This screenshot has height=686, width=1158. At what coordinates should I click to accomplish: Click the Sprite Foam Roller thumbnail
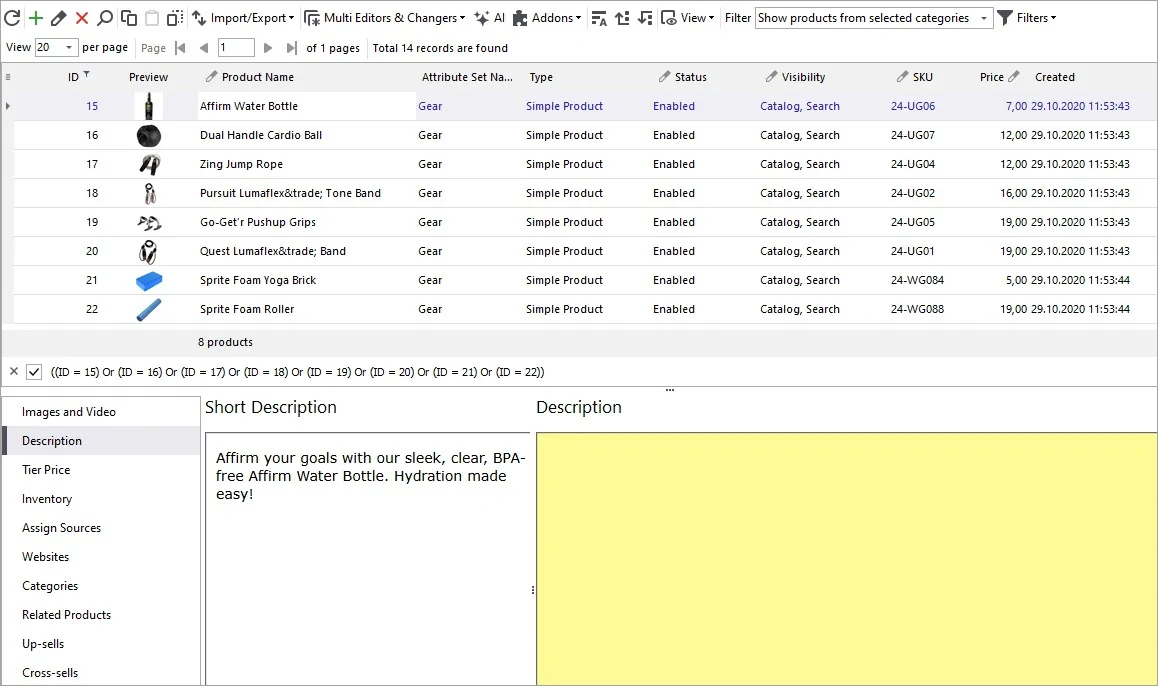[x=148, y=309]
